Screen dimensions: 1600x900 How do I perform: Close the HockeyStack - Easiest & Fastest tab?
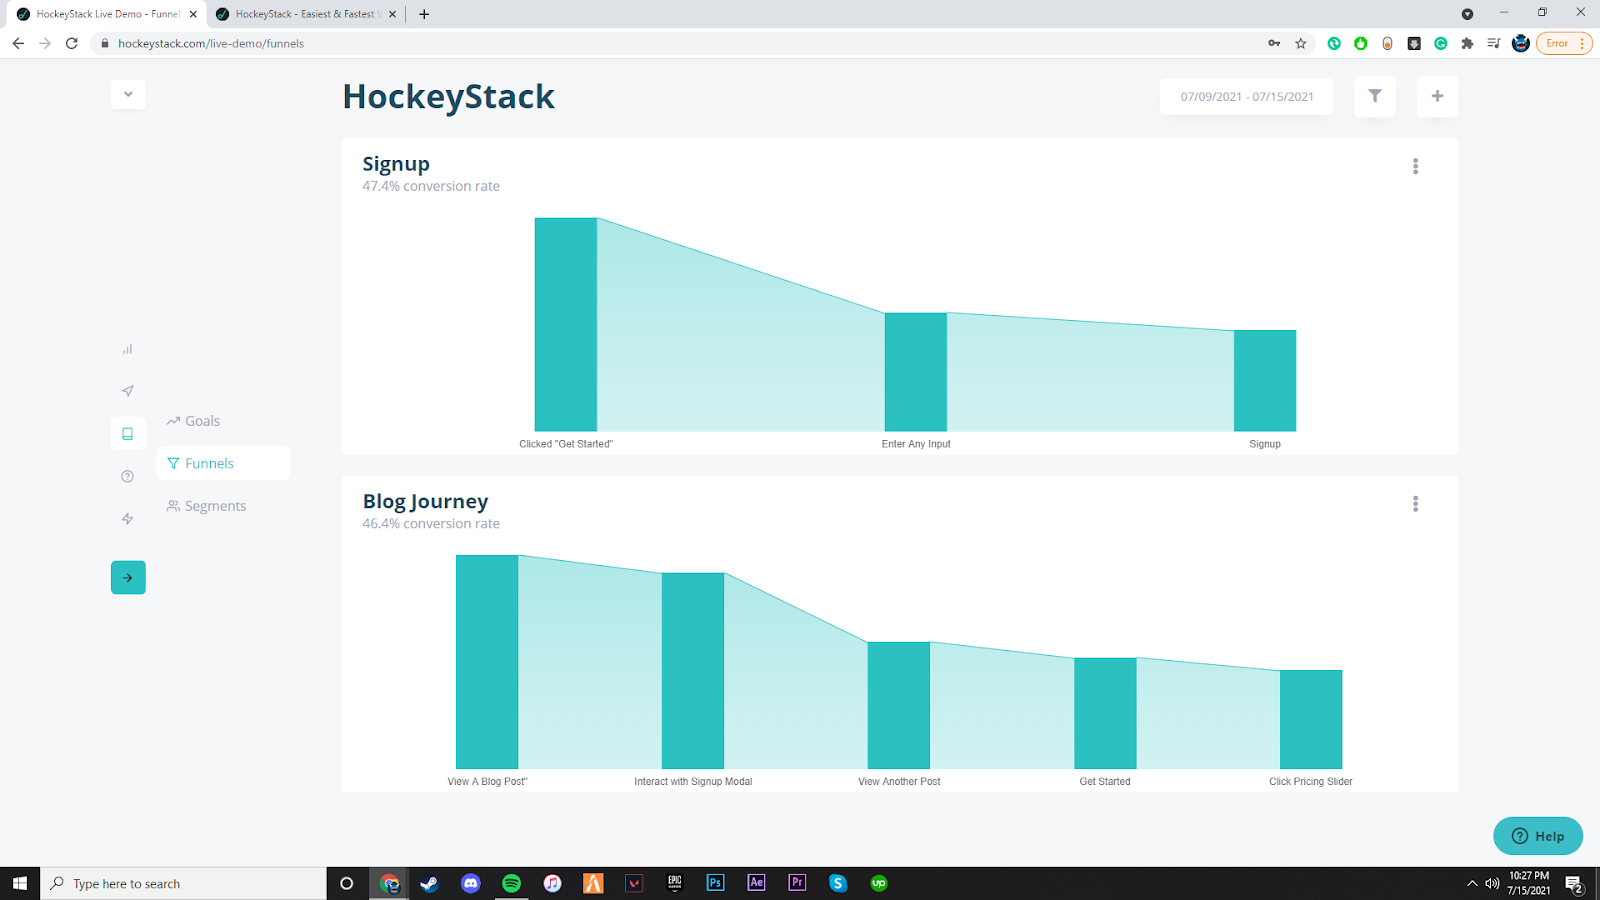click(392, 14)
